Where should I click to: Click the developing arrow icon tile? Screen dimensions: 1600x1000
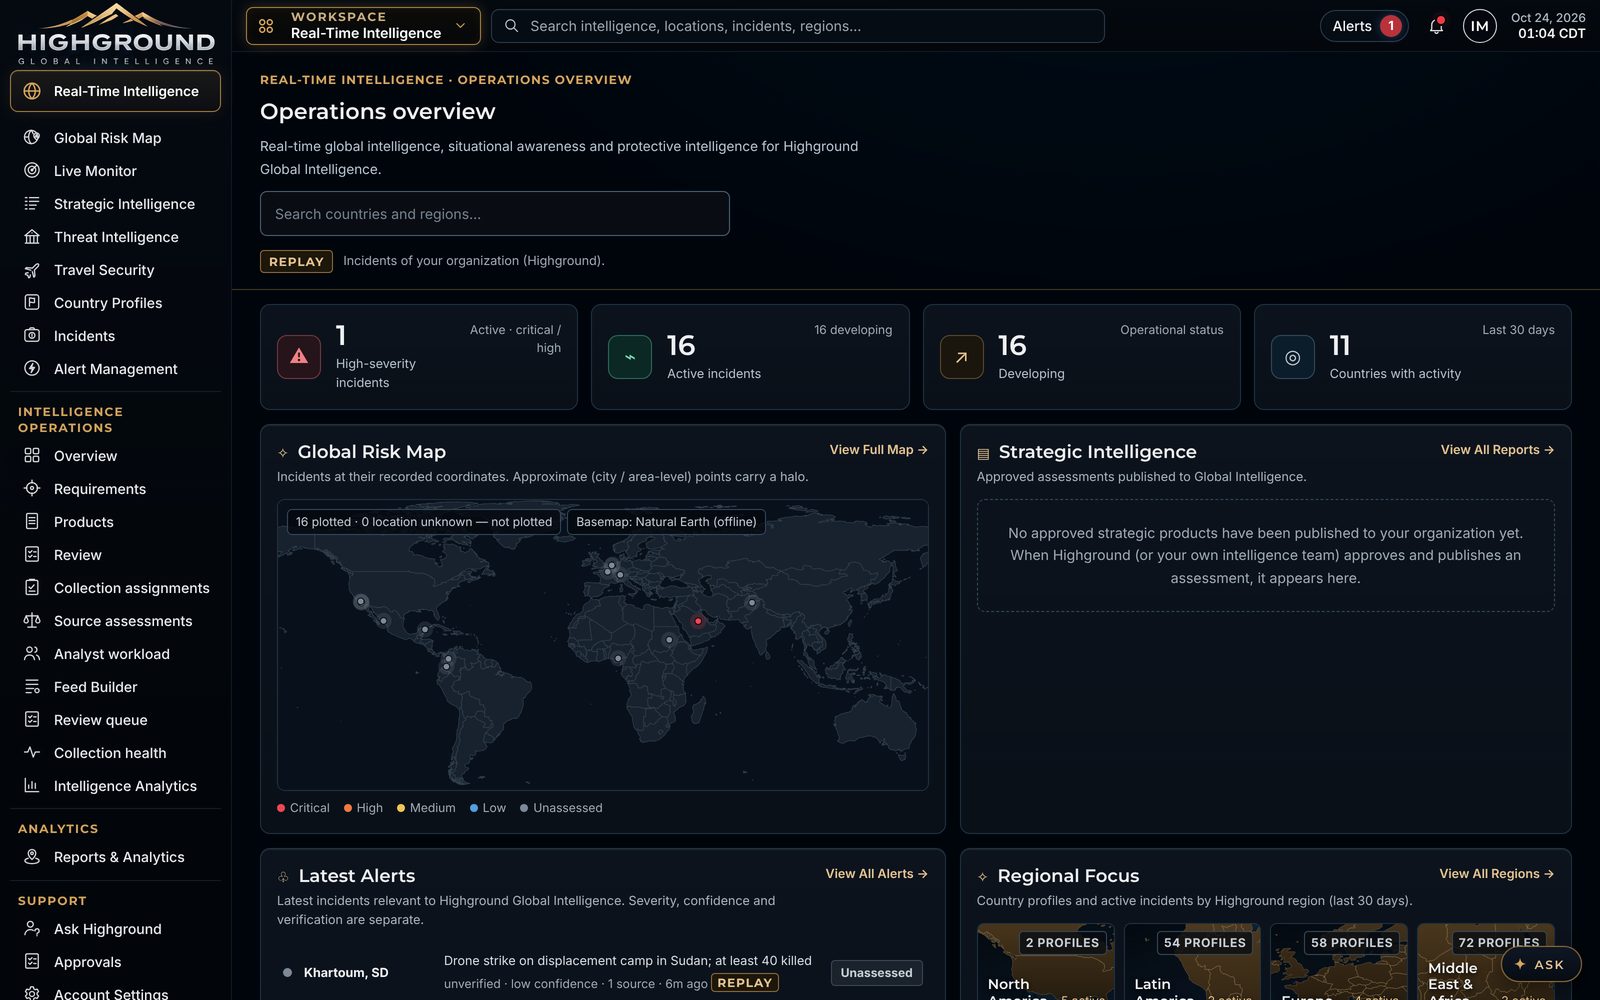pyautogui.click(x=961, y=357)
